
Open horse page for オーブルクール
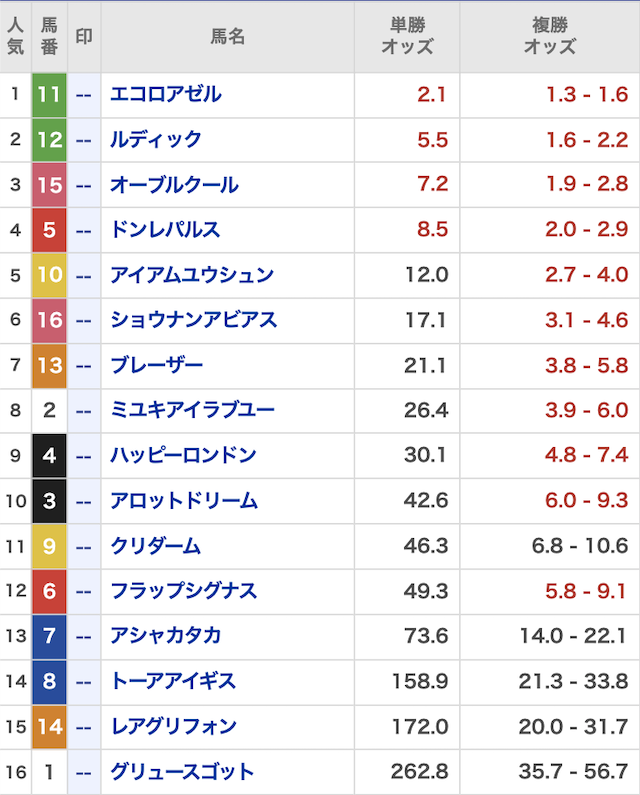coord(174,185)
